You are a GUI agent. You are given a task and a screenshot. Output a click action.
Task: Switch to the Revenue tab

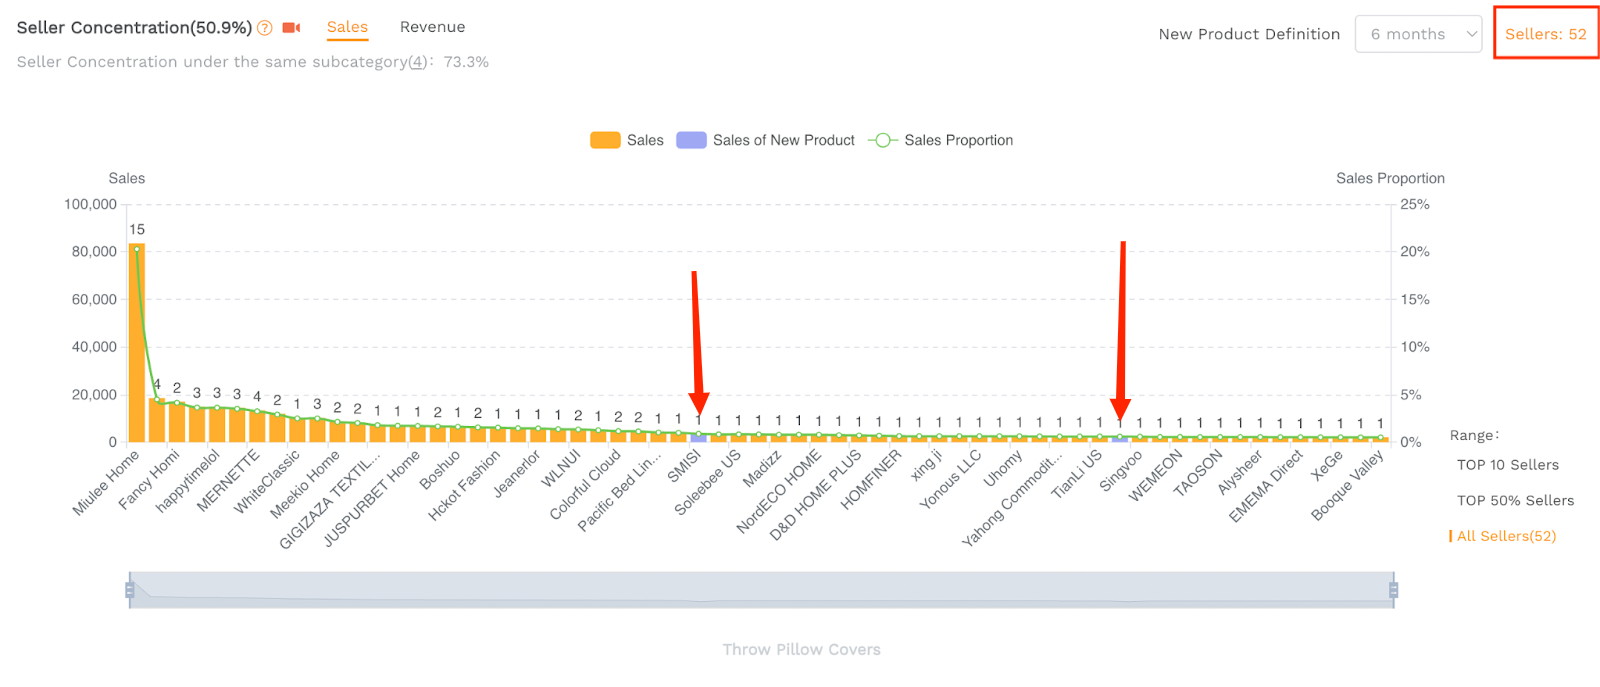point(432,27)
